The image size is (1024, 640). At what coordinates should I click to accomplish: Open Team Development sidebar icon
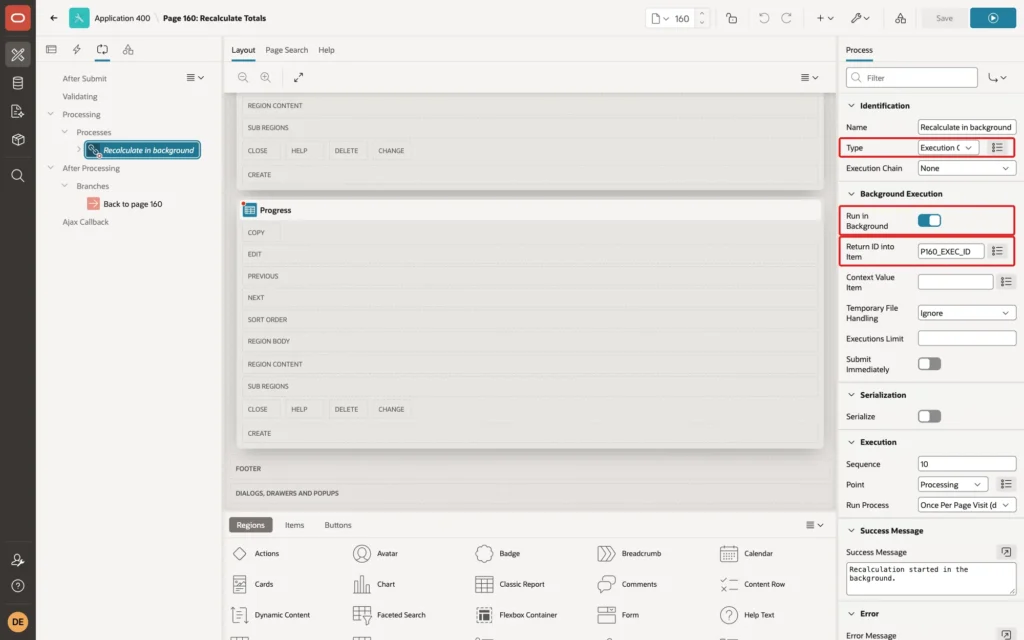pos(18,111)
